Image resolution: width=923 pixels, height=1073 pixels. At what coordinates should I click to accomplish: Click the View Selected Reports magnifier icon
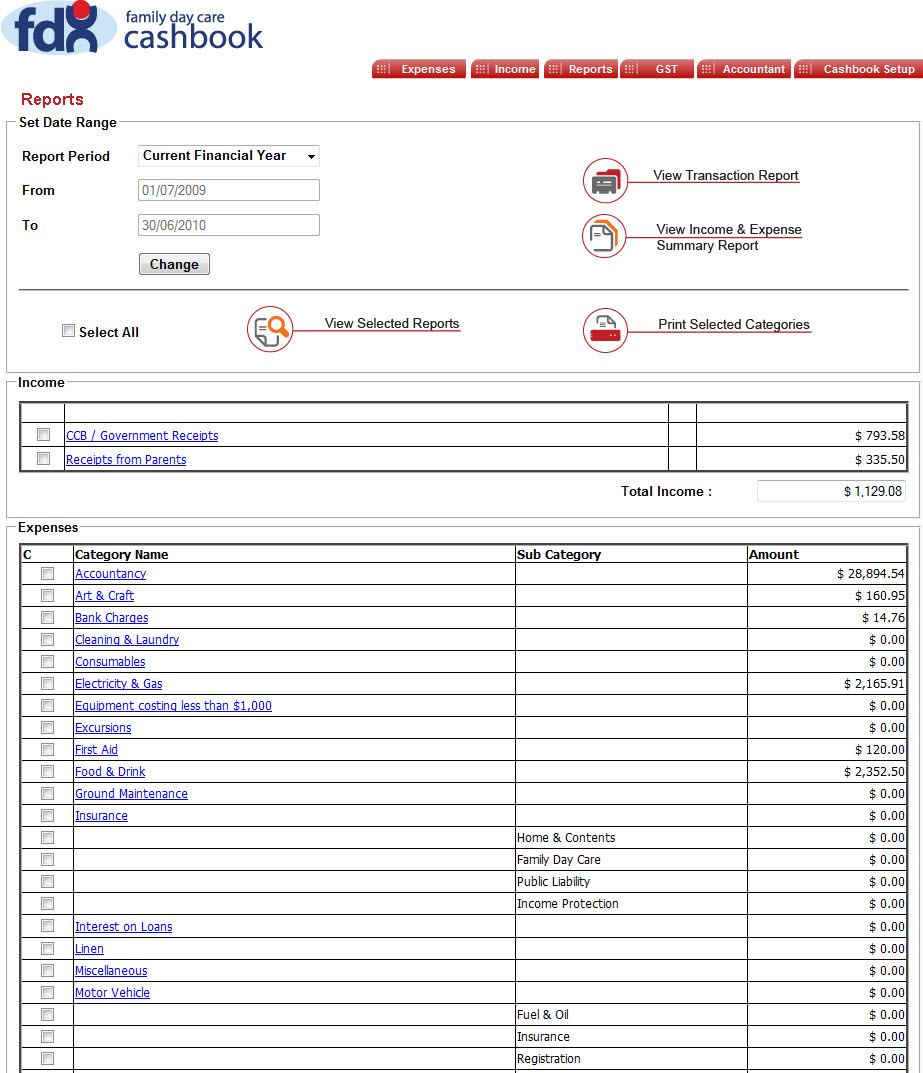click(x=270, y=329)
